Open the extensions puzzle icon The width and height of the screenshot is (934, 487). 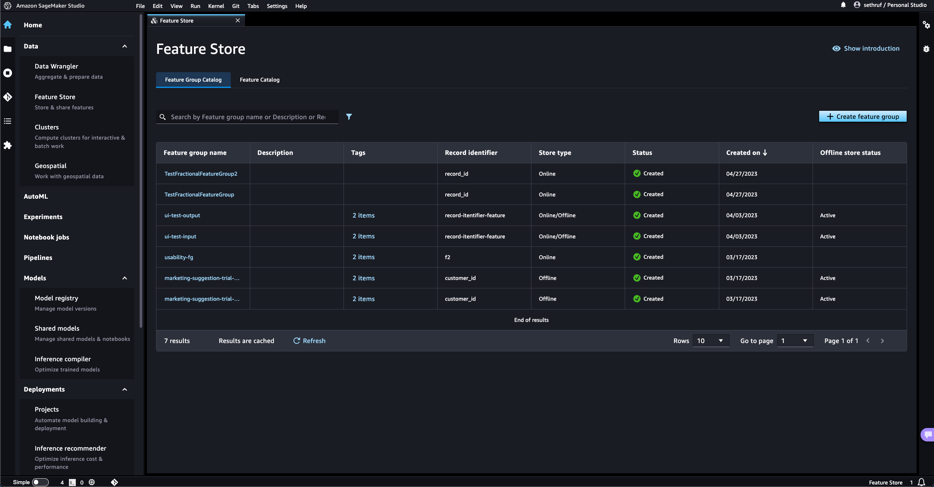(8, 145)
